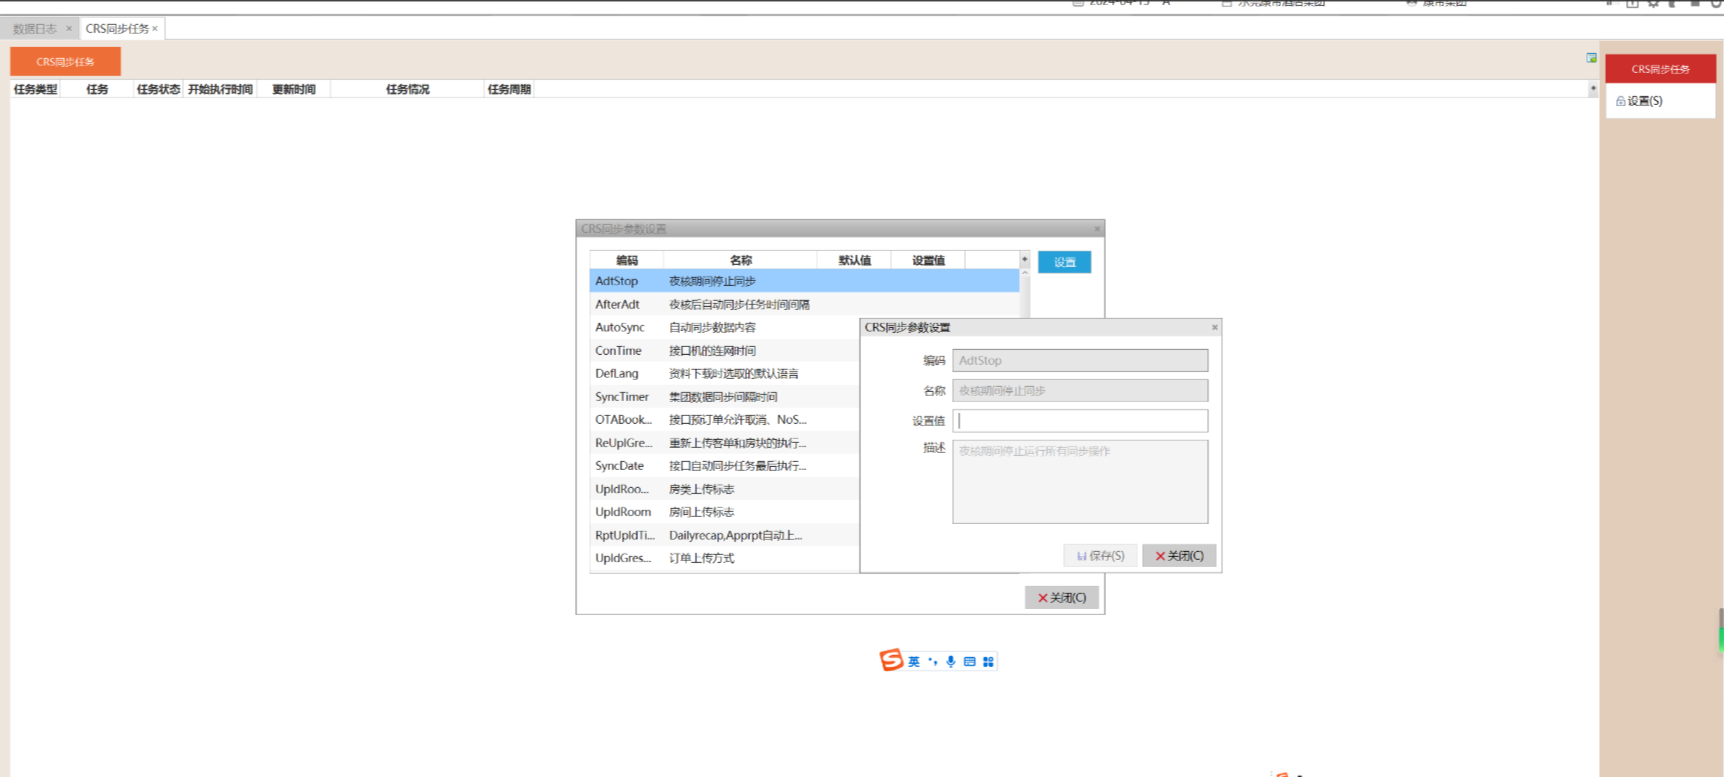Click the orange CRS同步任务 button
This screenshot has height=777, width=1724.
tap(65, 62)
